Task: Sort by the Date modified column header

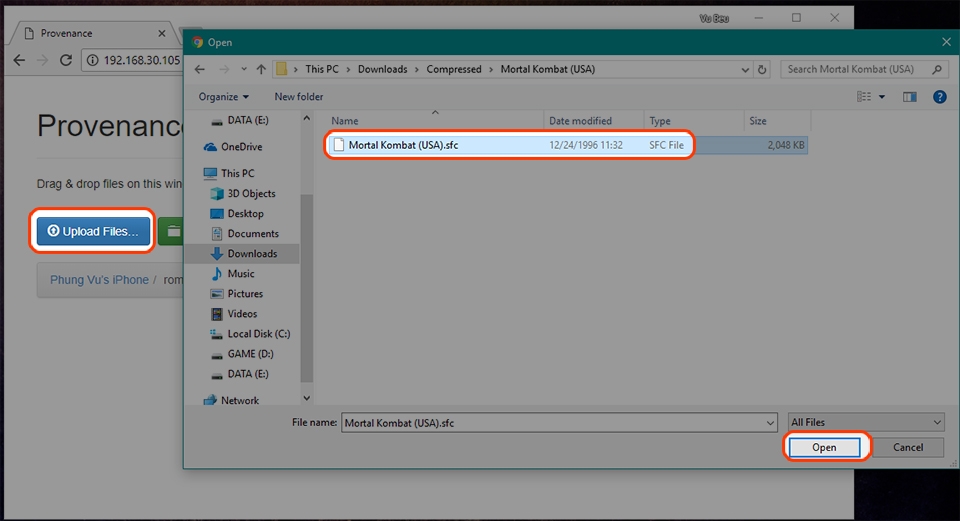Action: coord(580,121)
